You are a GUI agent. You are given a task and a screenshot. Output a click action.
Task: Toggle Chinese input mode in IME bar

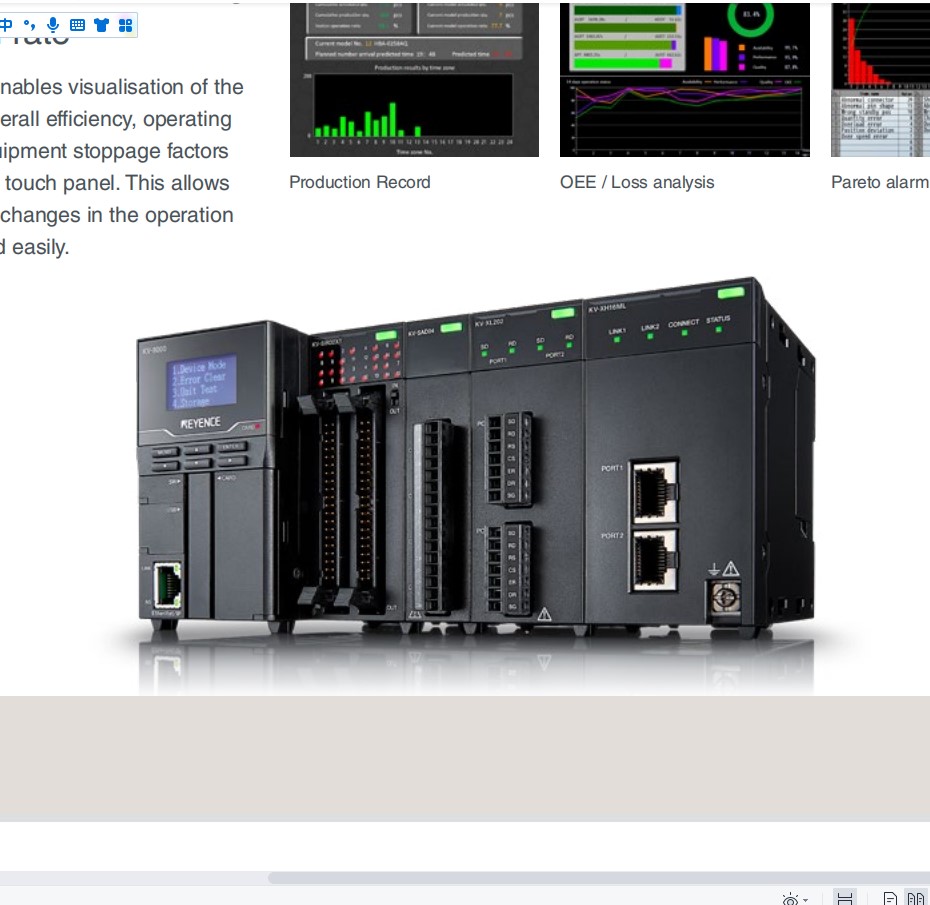click(6, 24)
